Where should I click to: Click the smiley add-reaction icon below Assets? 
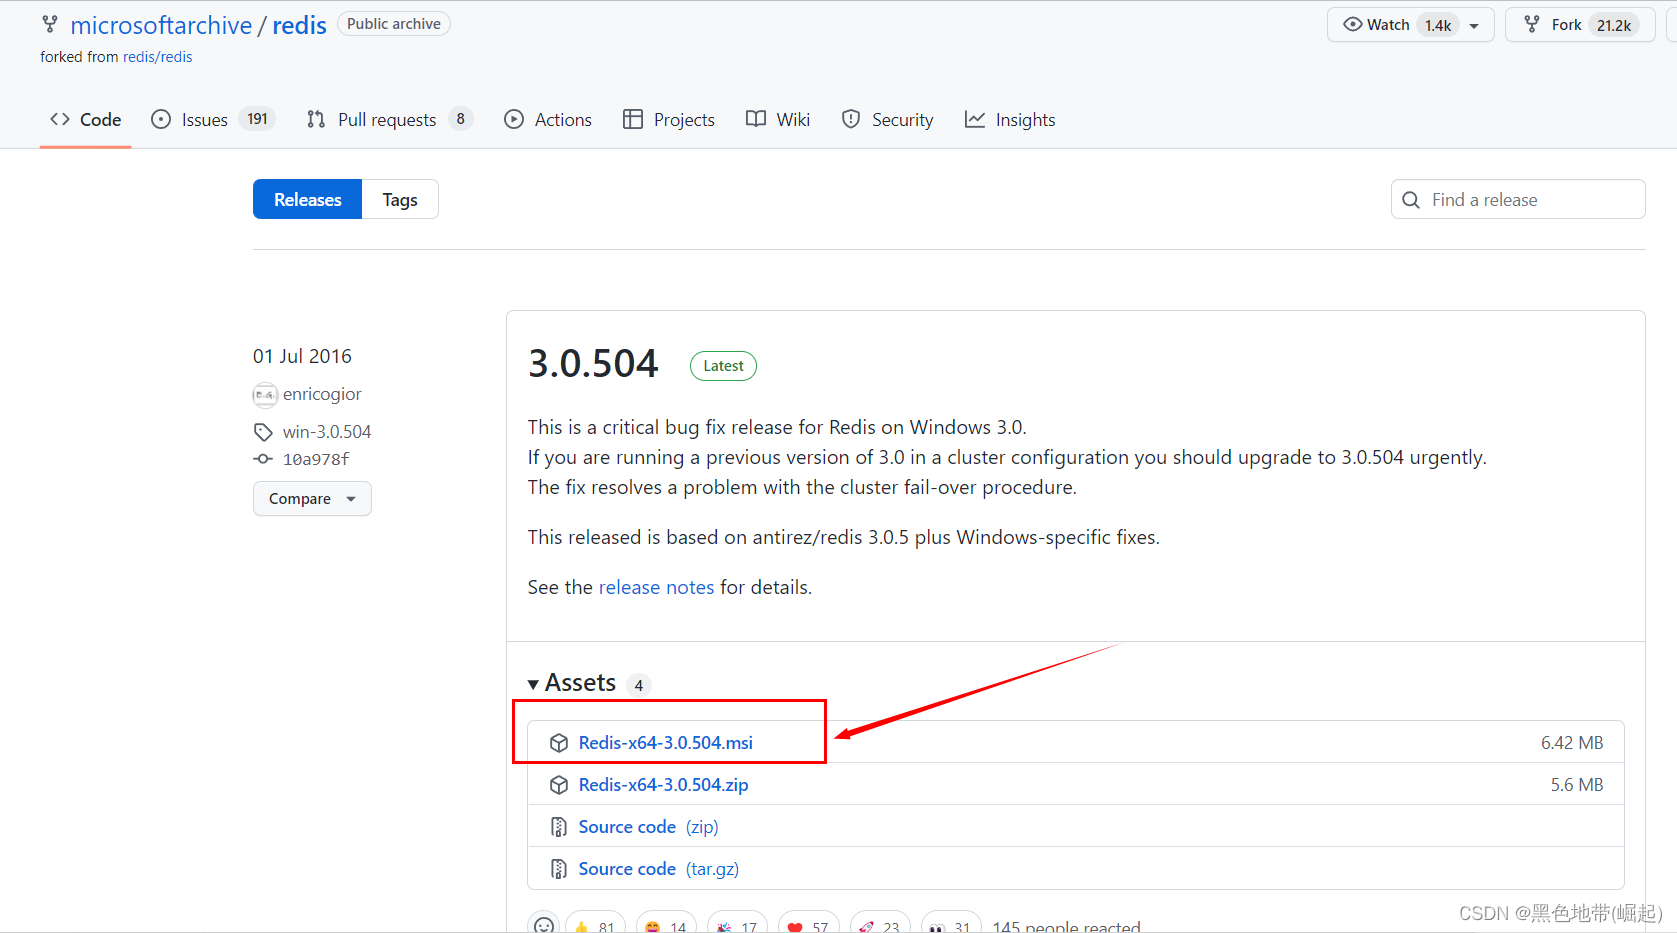(543, 925)
